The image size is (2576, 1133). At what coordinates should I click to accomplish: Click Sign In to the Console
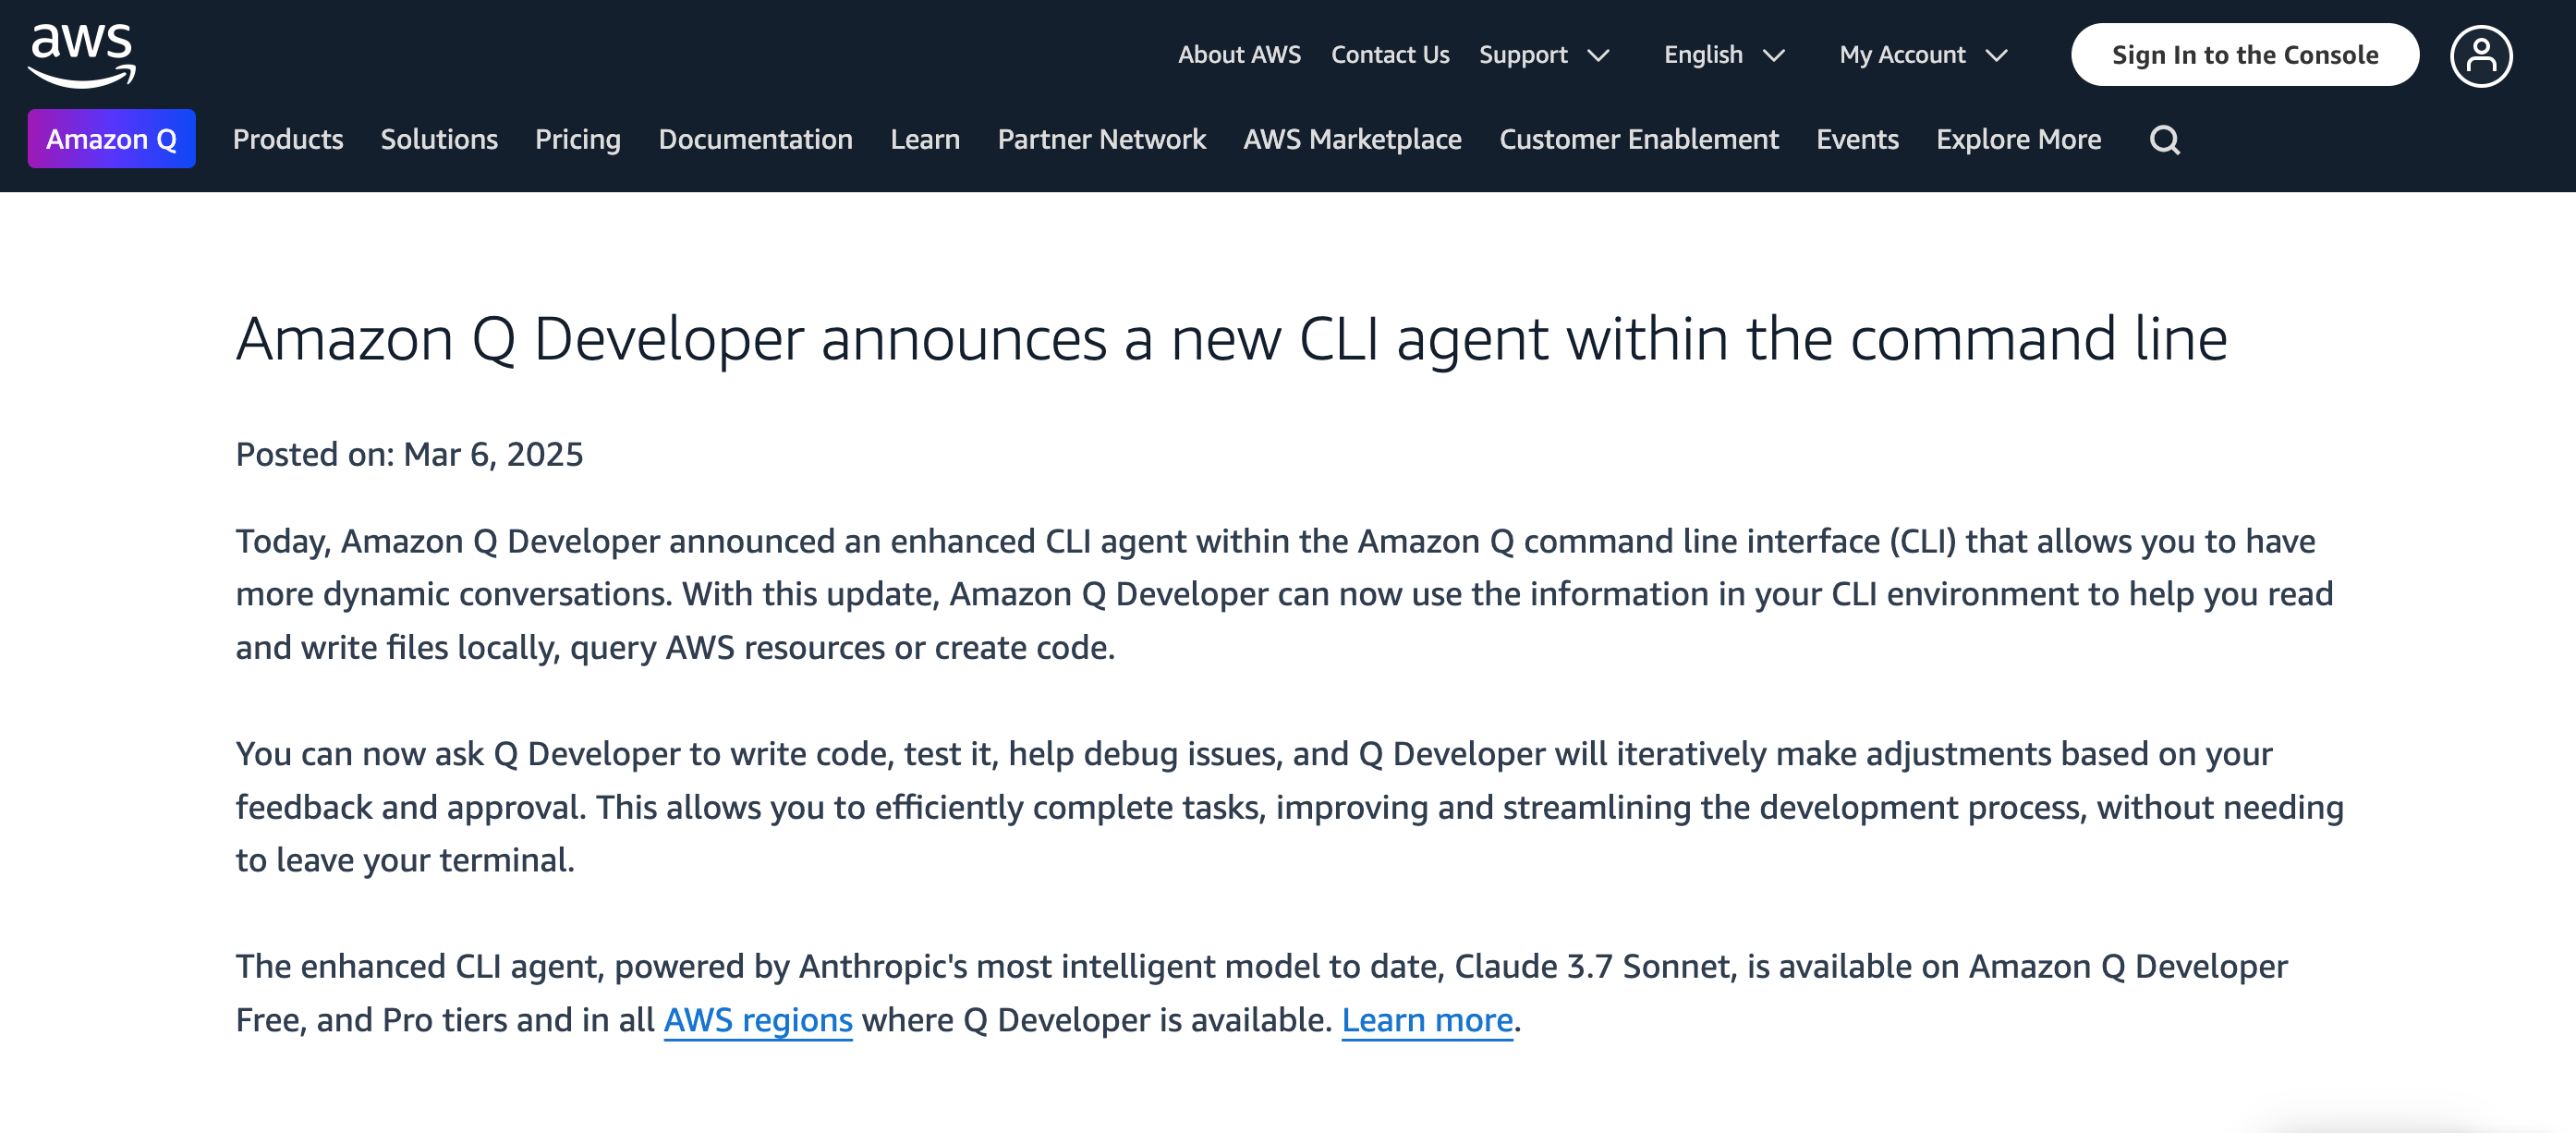pyautogui.click(x=2244, y=55)
